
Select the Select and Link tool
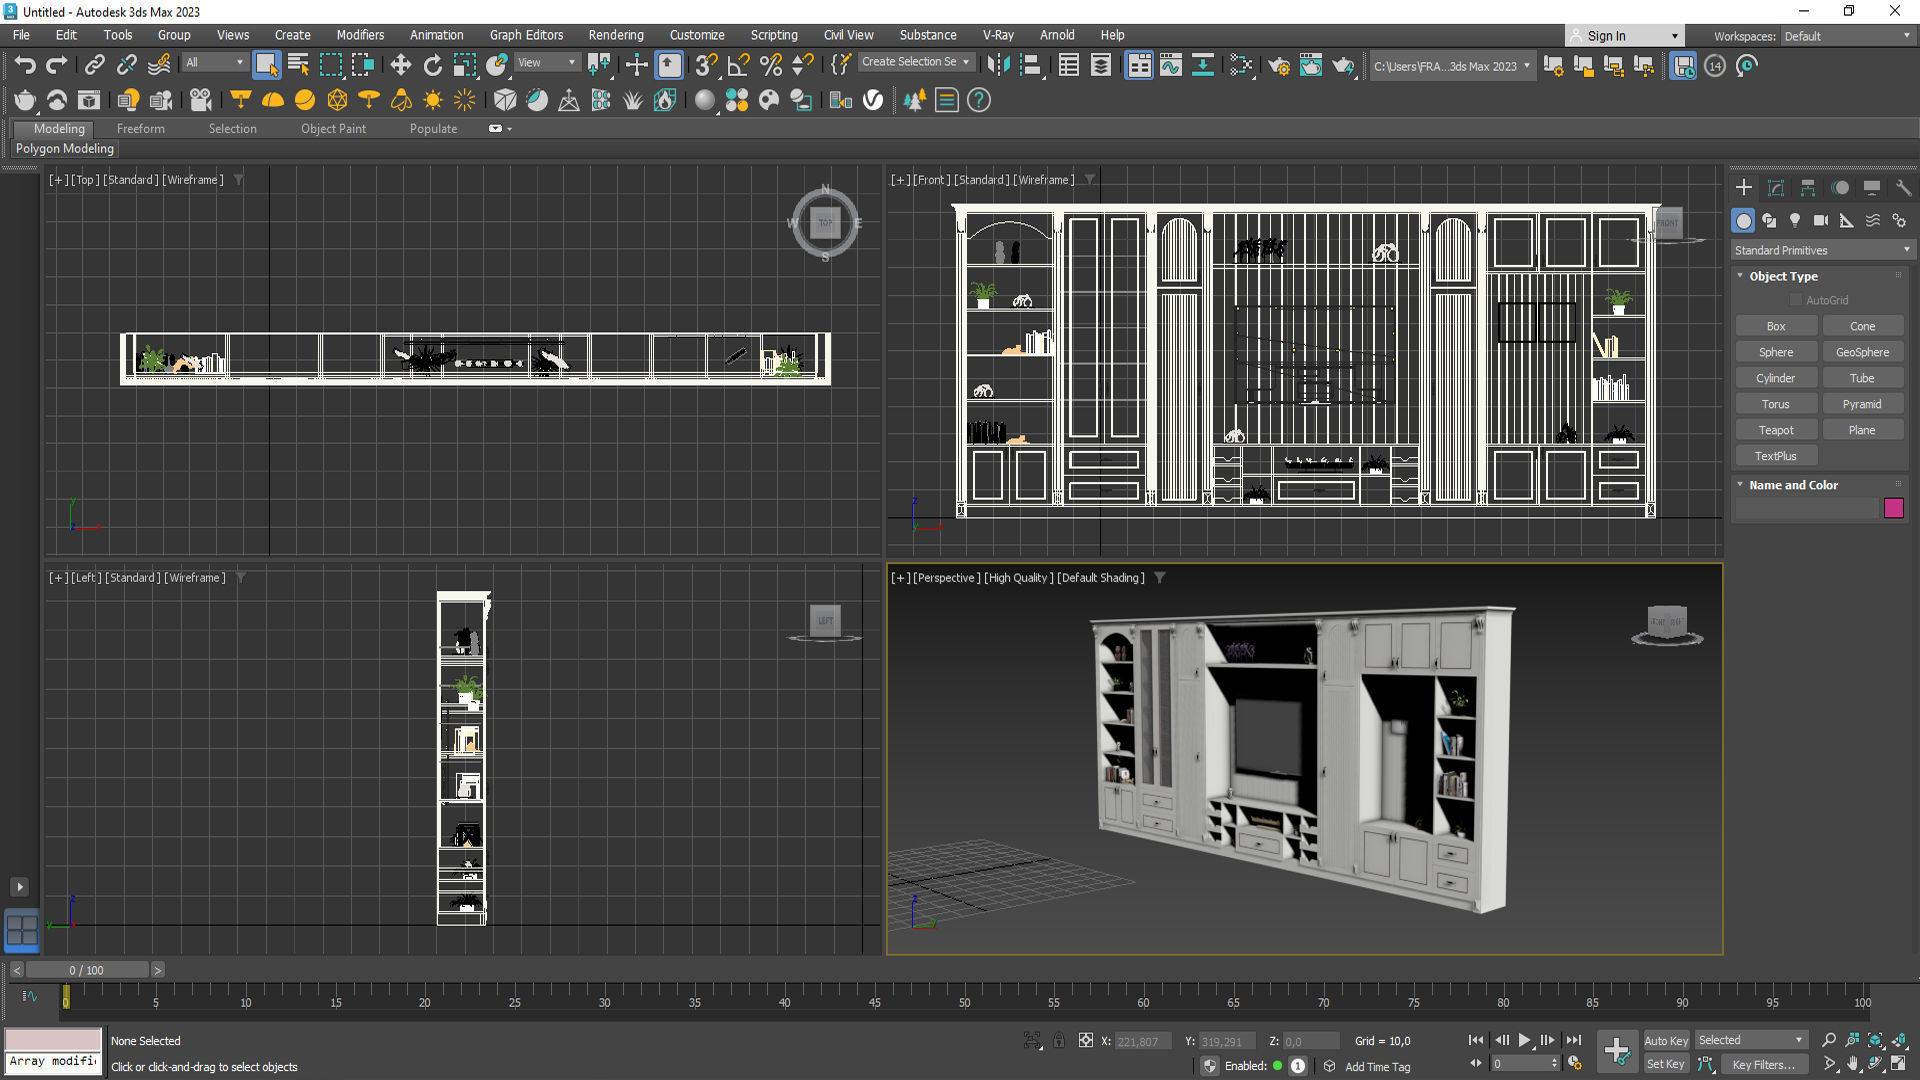pos(94,66)
